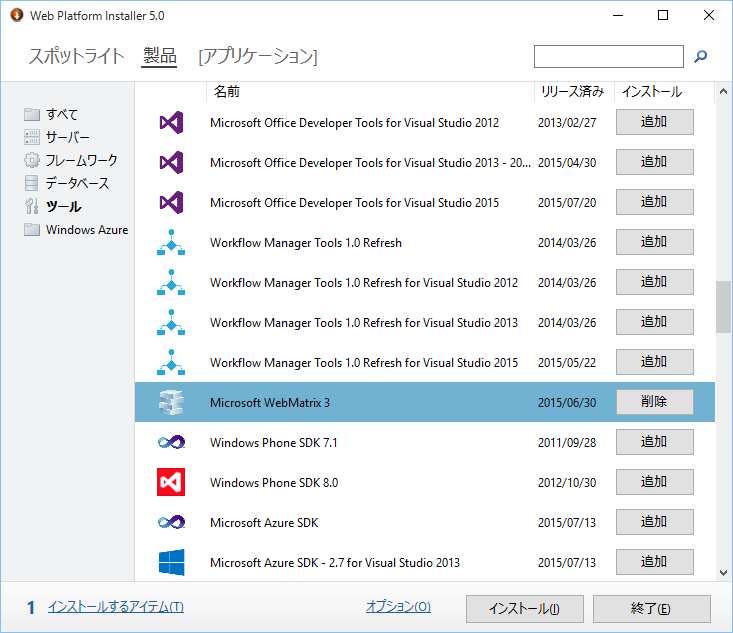Click the サーバー server icon

(x=32, y=137)
